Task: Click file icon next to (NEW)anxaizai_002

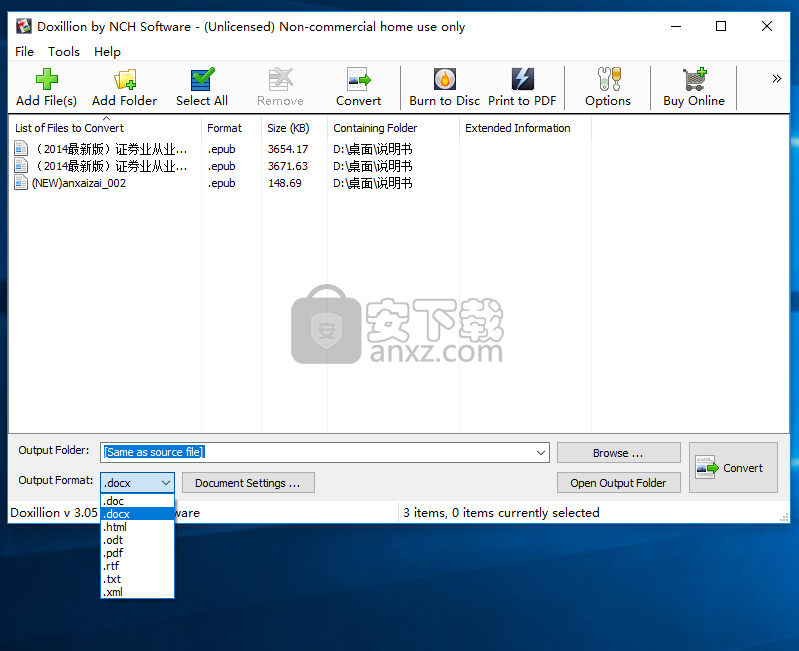Action: point(21,183)
